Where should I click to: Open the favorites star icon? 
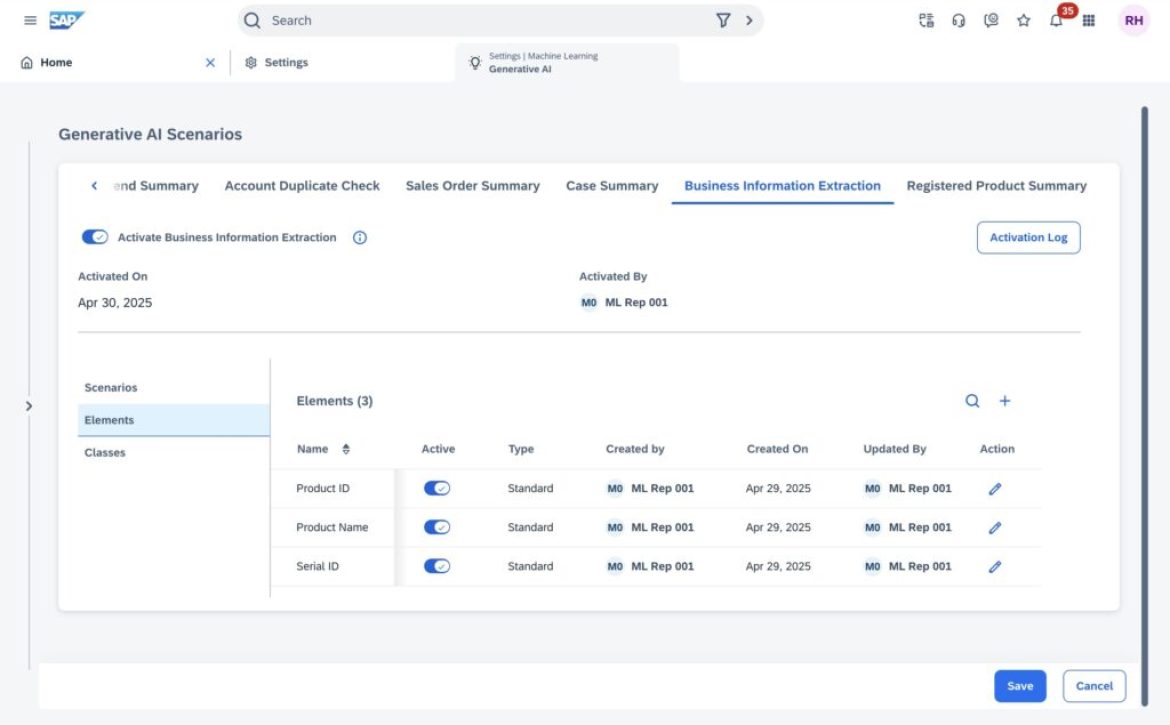[x=1023, y=21]
